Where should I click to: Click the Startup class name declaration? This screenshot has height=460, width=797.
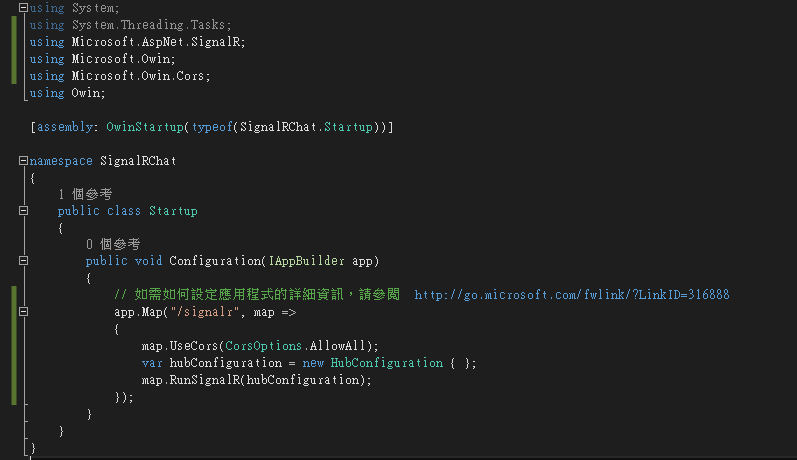tap(173, 211)
